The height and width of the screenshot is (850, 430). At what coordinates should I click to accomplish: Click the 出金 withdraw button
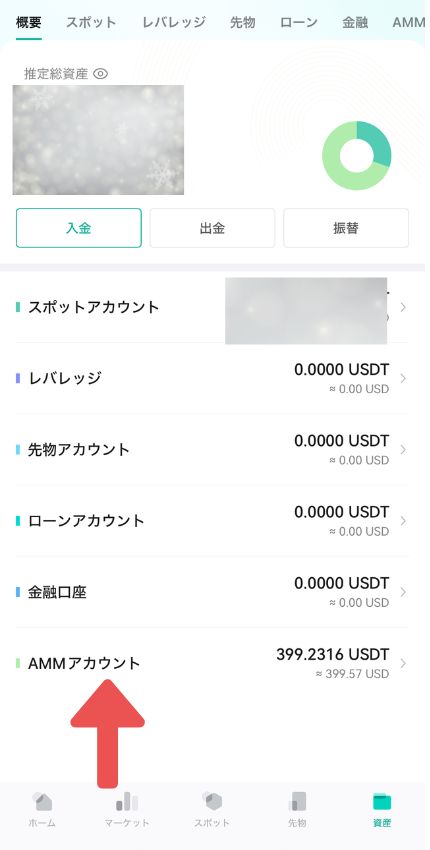click(212, 228)
